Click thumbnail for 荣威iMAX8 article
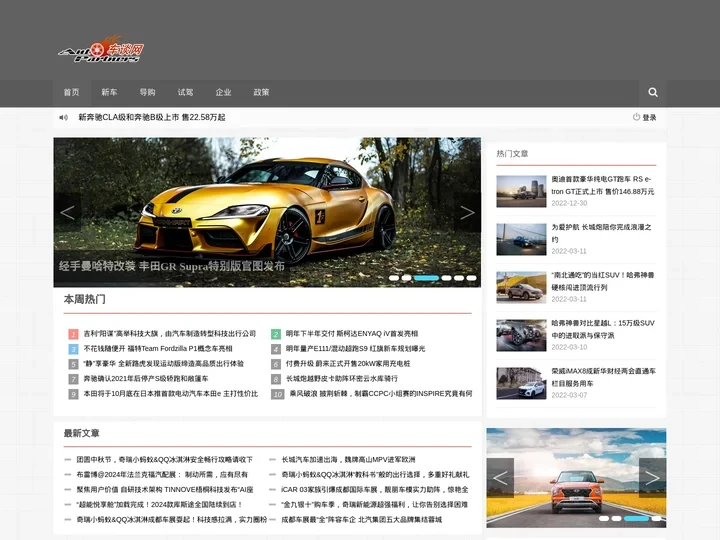 pyautogui.click(x=521, y=383)
